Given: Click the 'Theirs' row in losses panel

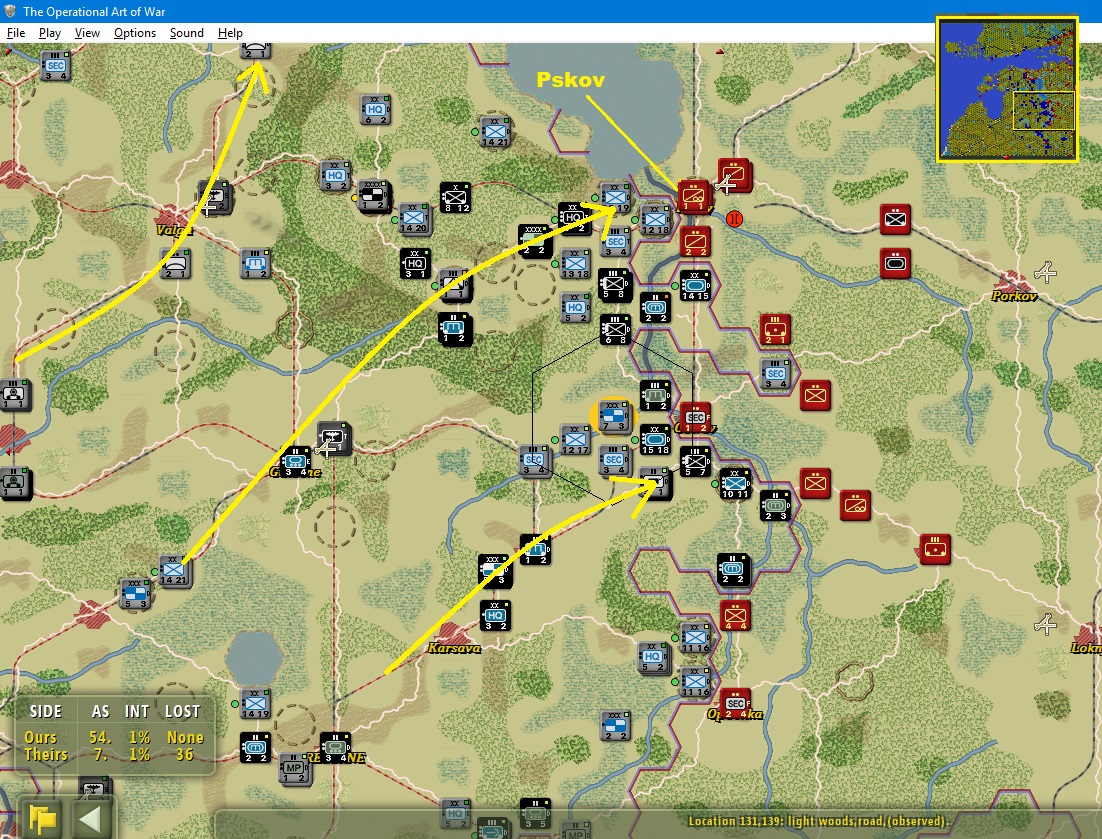Looking at the screenshot, I should coord(114,755).
